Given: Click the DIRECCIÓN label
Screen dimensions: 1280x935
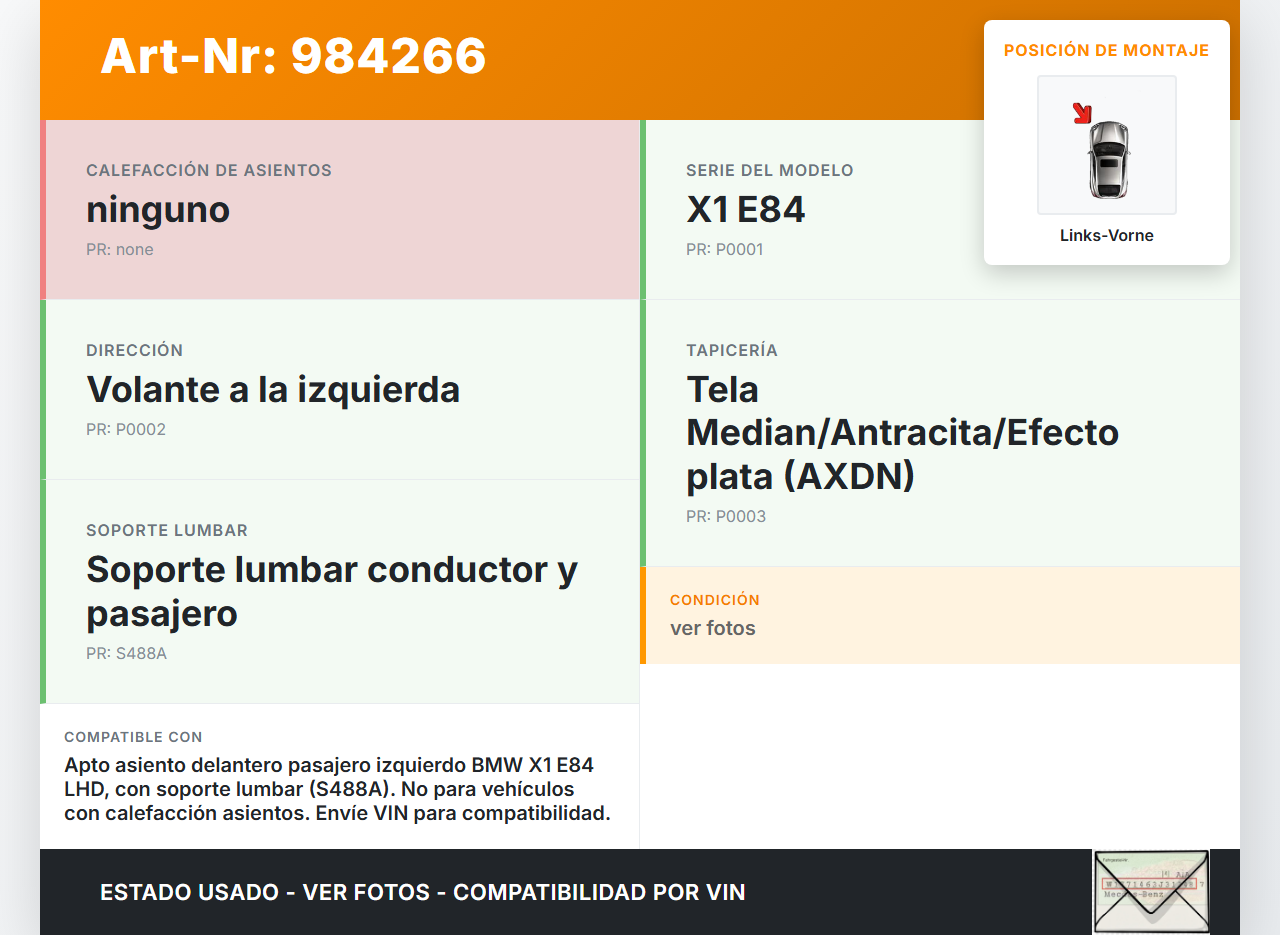Looking at the screenshot, I should (x=135, y=351).
